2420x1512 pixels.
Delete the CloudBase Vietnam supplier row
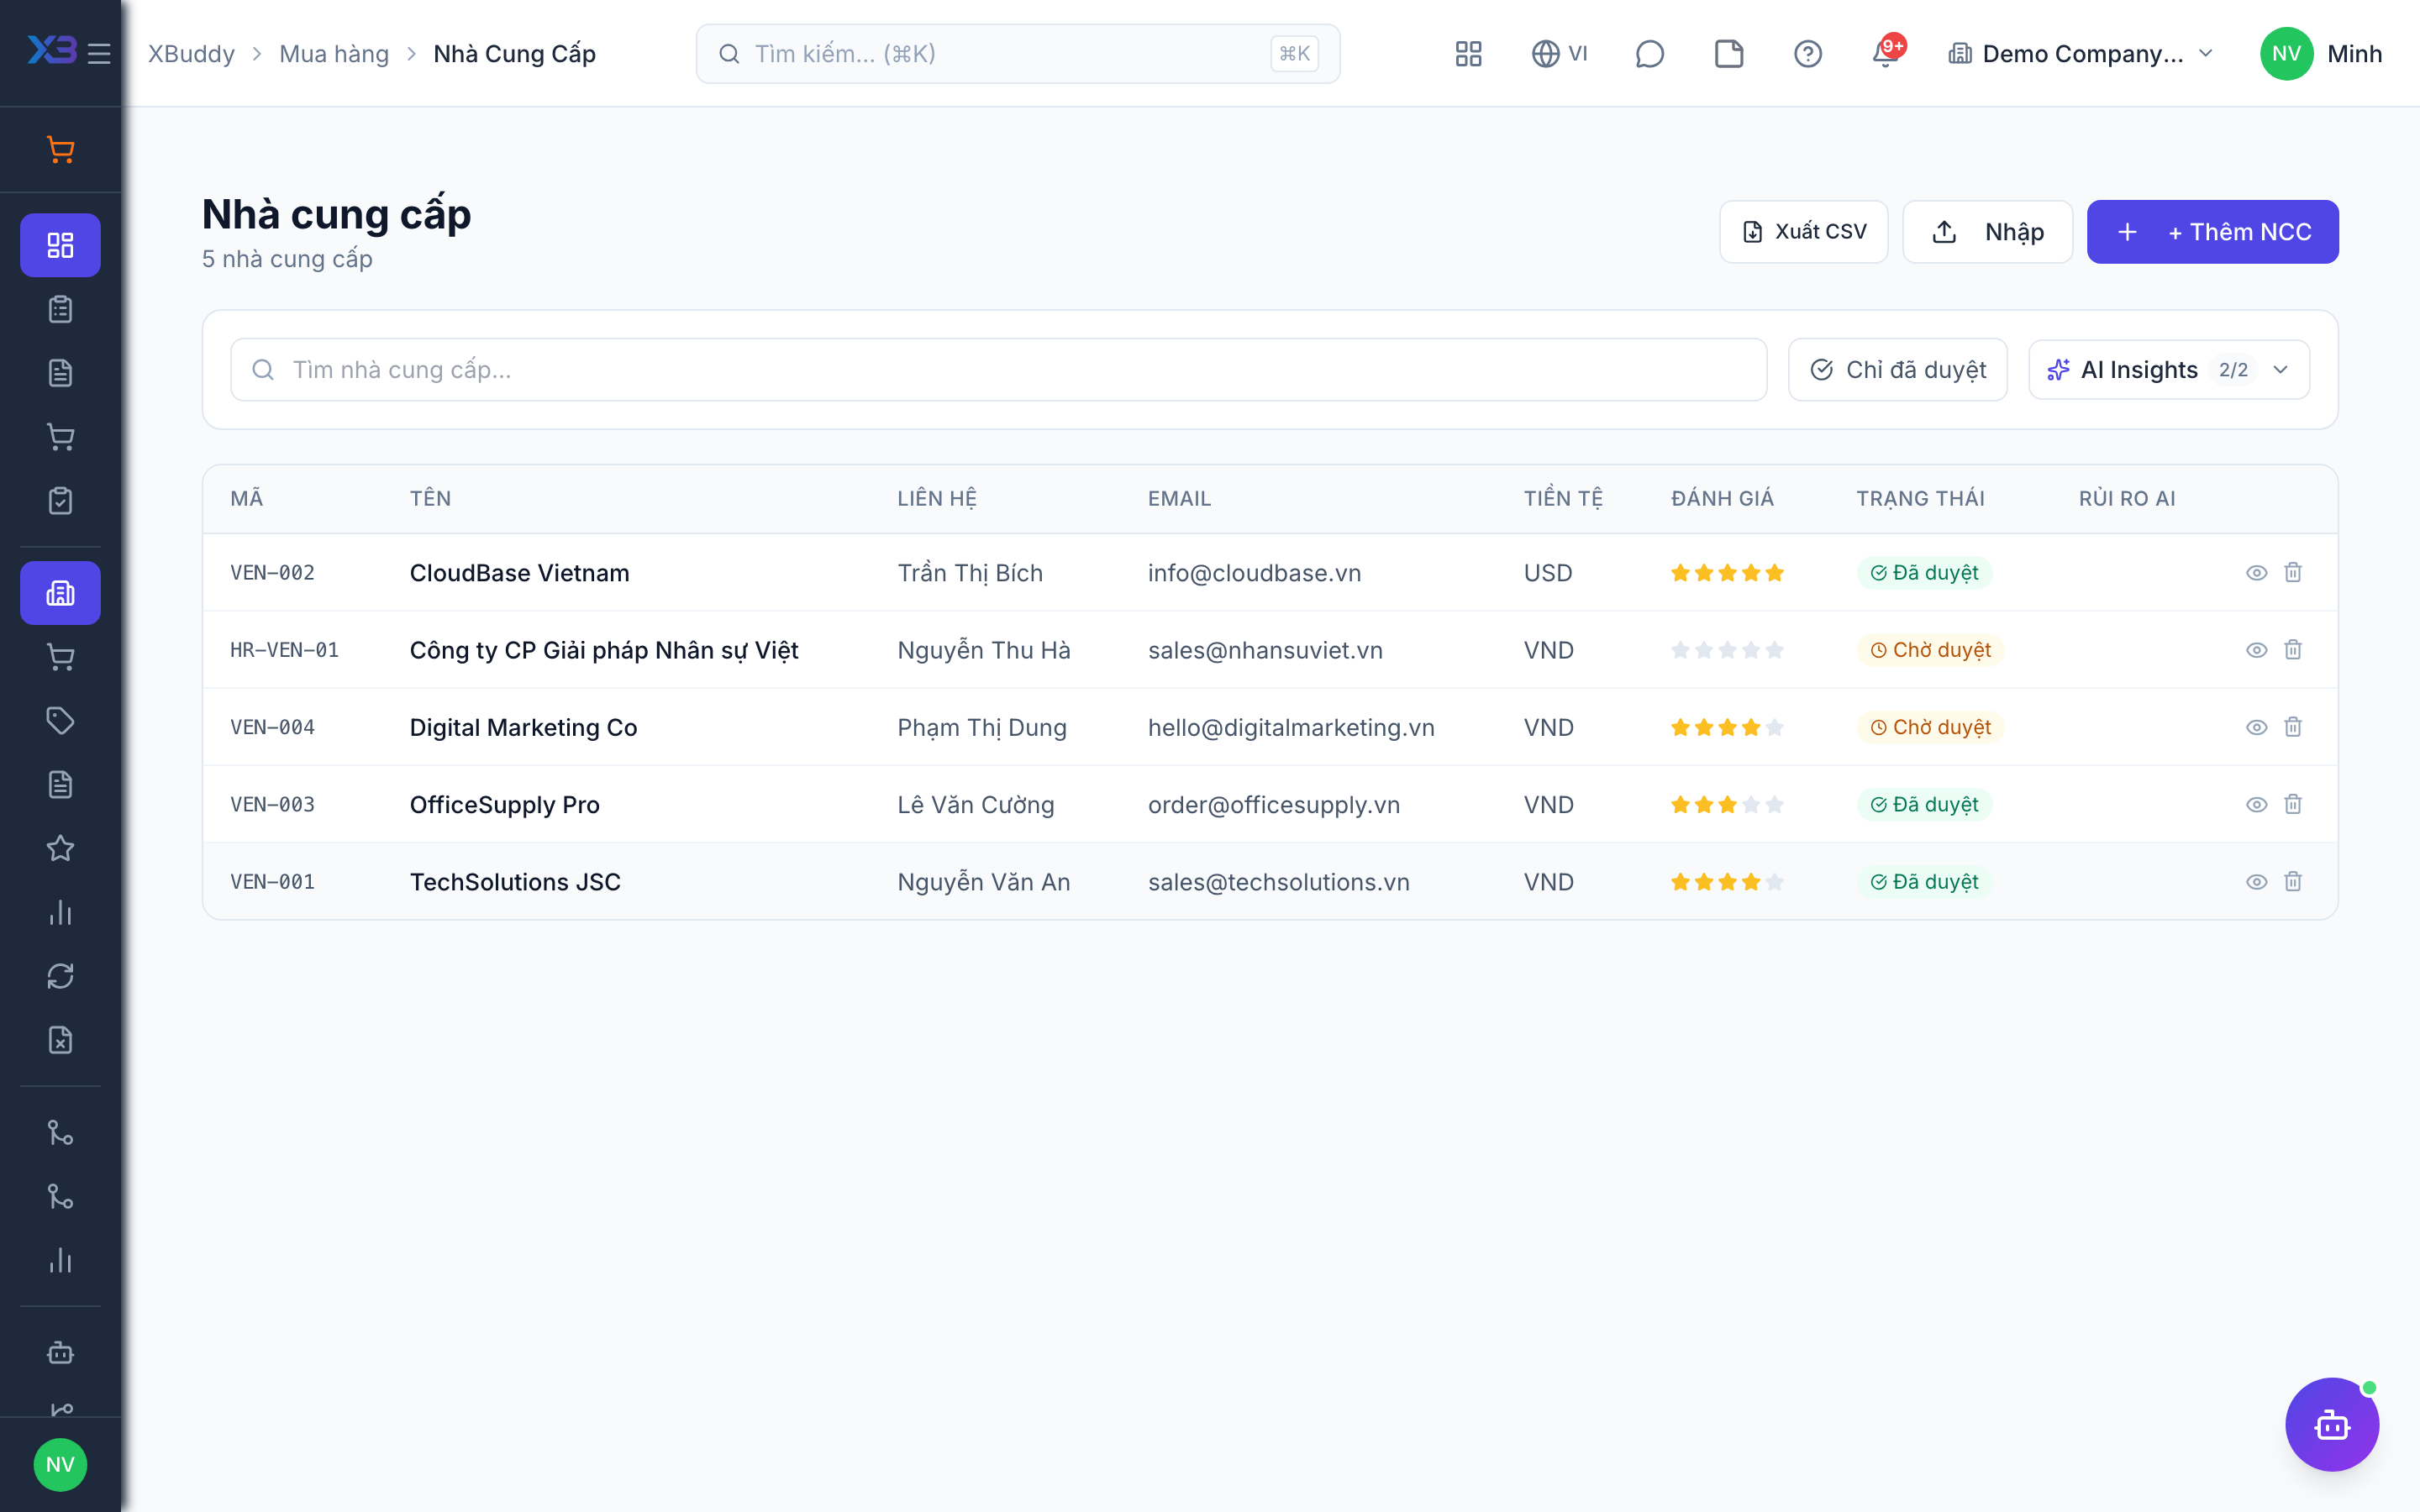click(2293, 572)
